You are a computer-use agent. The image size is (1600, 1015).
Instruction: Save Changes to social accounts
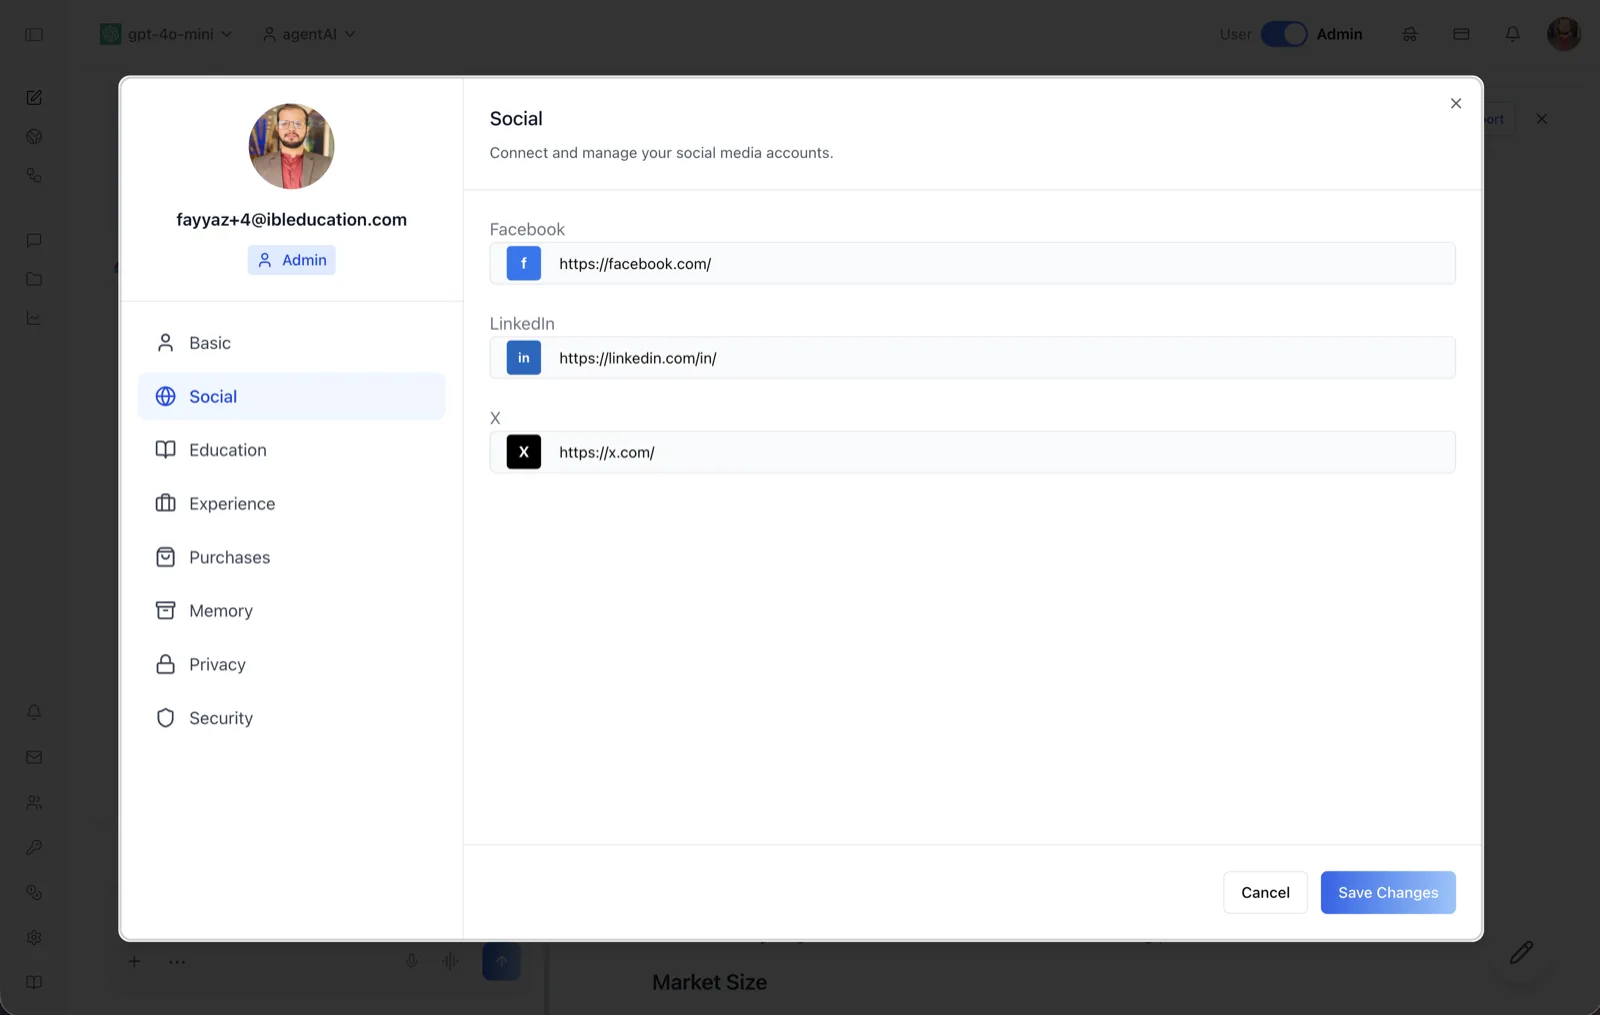pyautogui.click(x=1388, y=893)
